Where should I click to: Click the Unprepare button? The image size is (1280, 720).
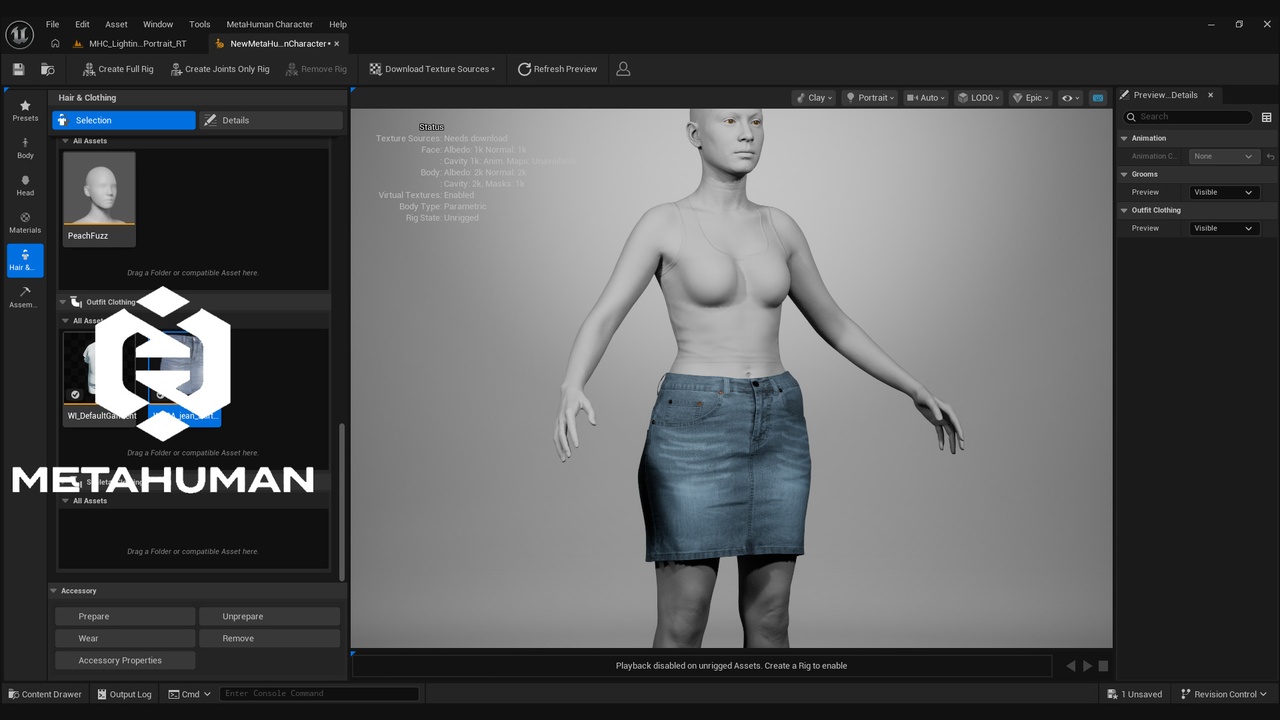coord(269,616)
